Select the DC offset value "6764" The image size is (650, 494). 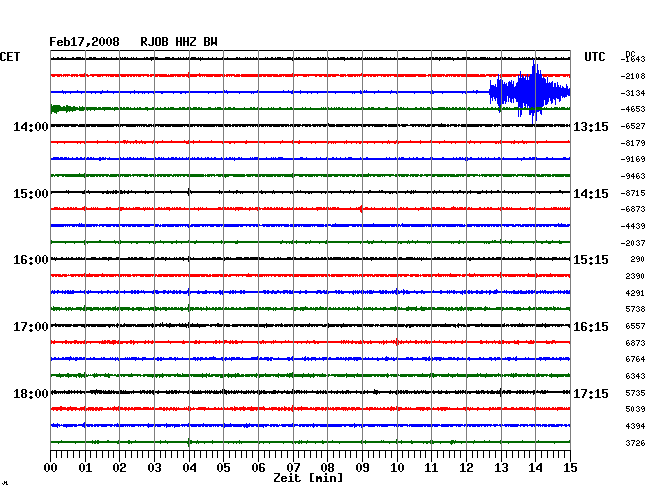(x=635, y=359)
